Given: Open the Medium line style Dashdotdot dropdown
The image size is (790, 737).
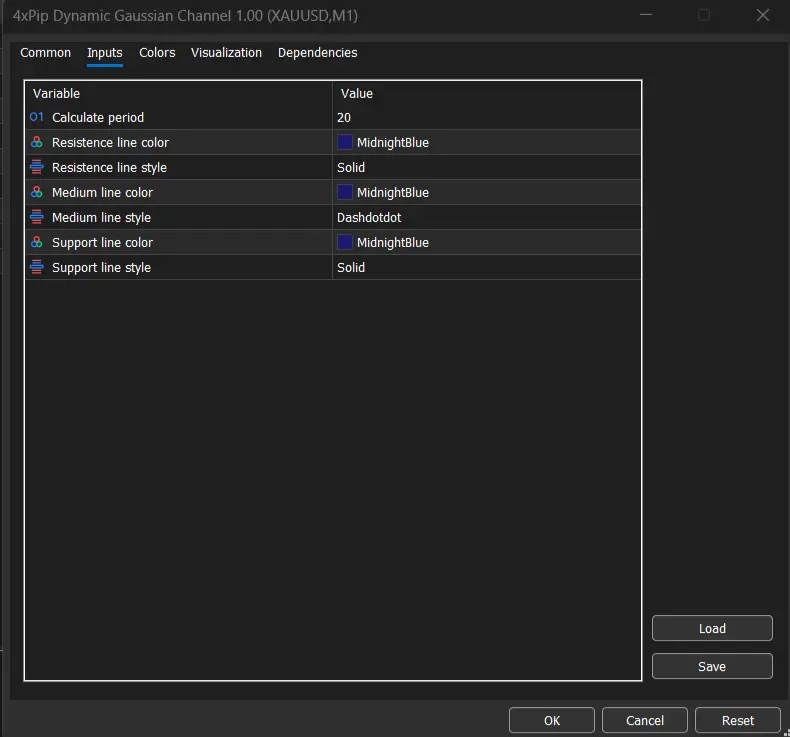Looking at the screenshot, I should tap(486, 217).
